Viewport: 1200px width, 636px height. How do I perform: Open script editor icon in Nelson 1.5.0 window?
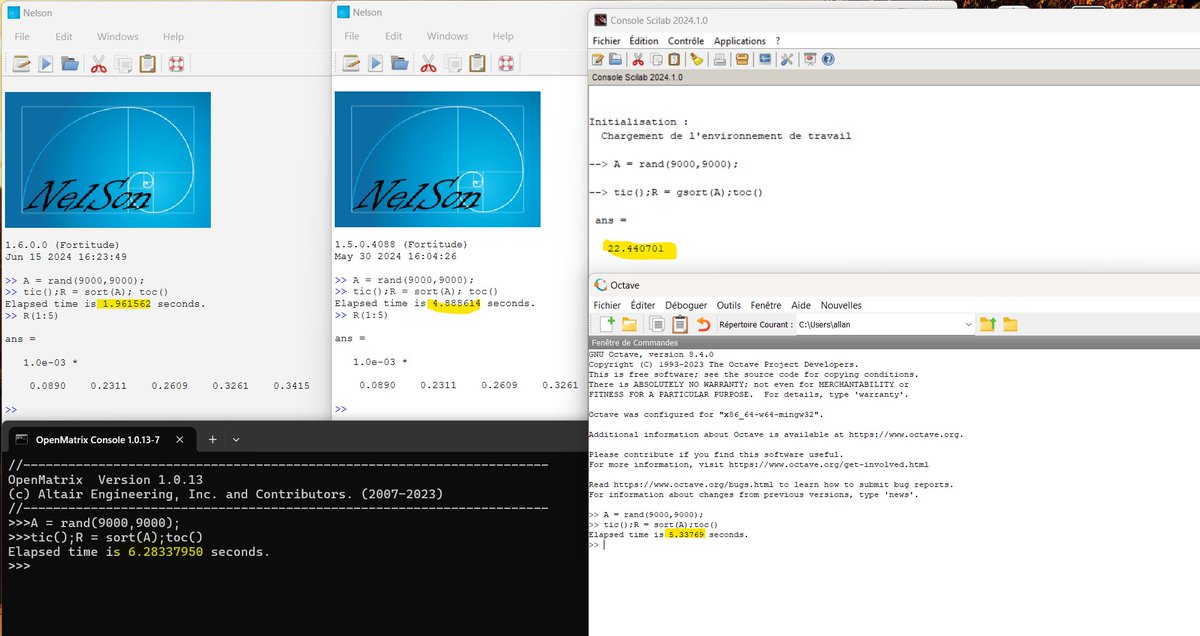(x=351, y=64)
